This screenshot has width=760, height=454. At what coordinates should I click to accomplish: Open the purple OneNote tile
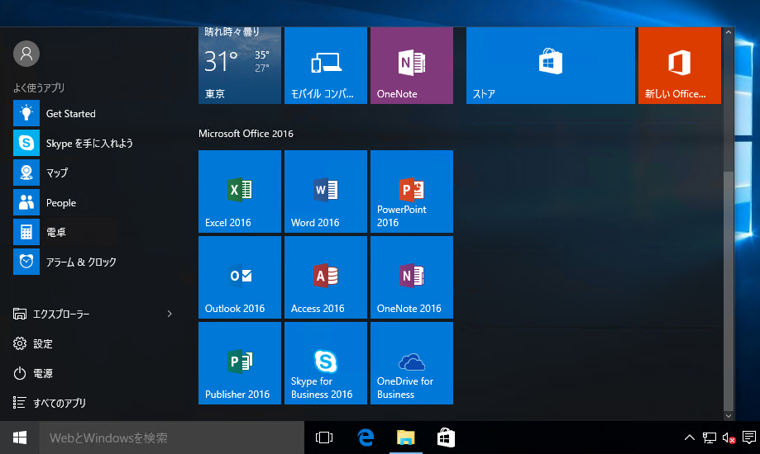click(412, 65)
